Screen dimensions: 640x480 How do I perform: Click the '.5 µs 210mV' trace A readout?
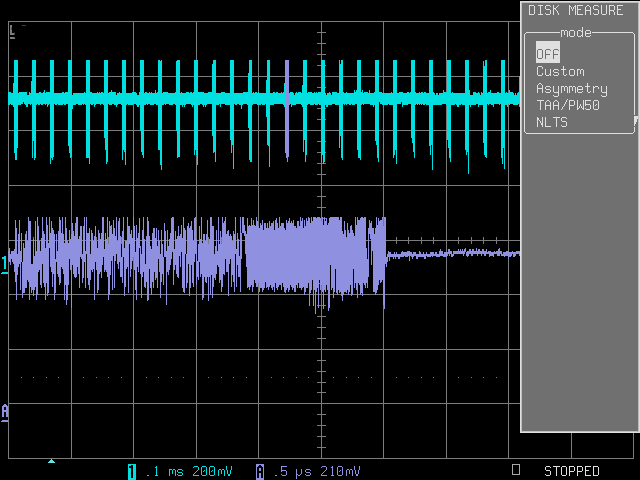(x=317, y=471)
